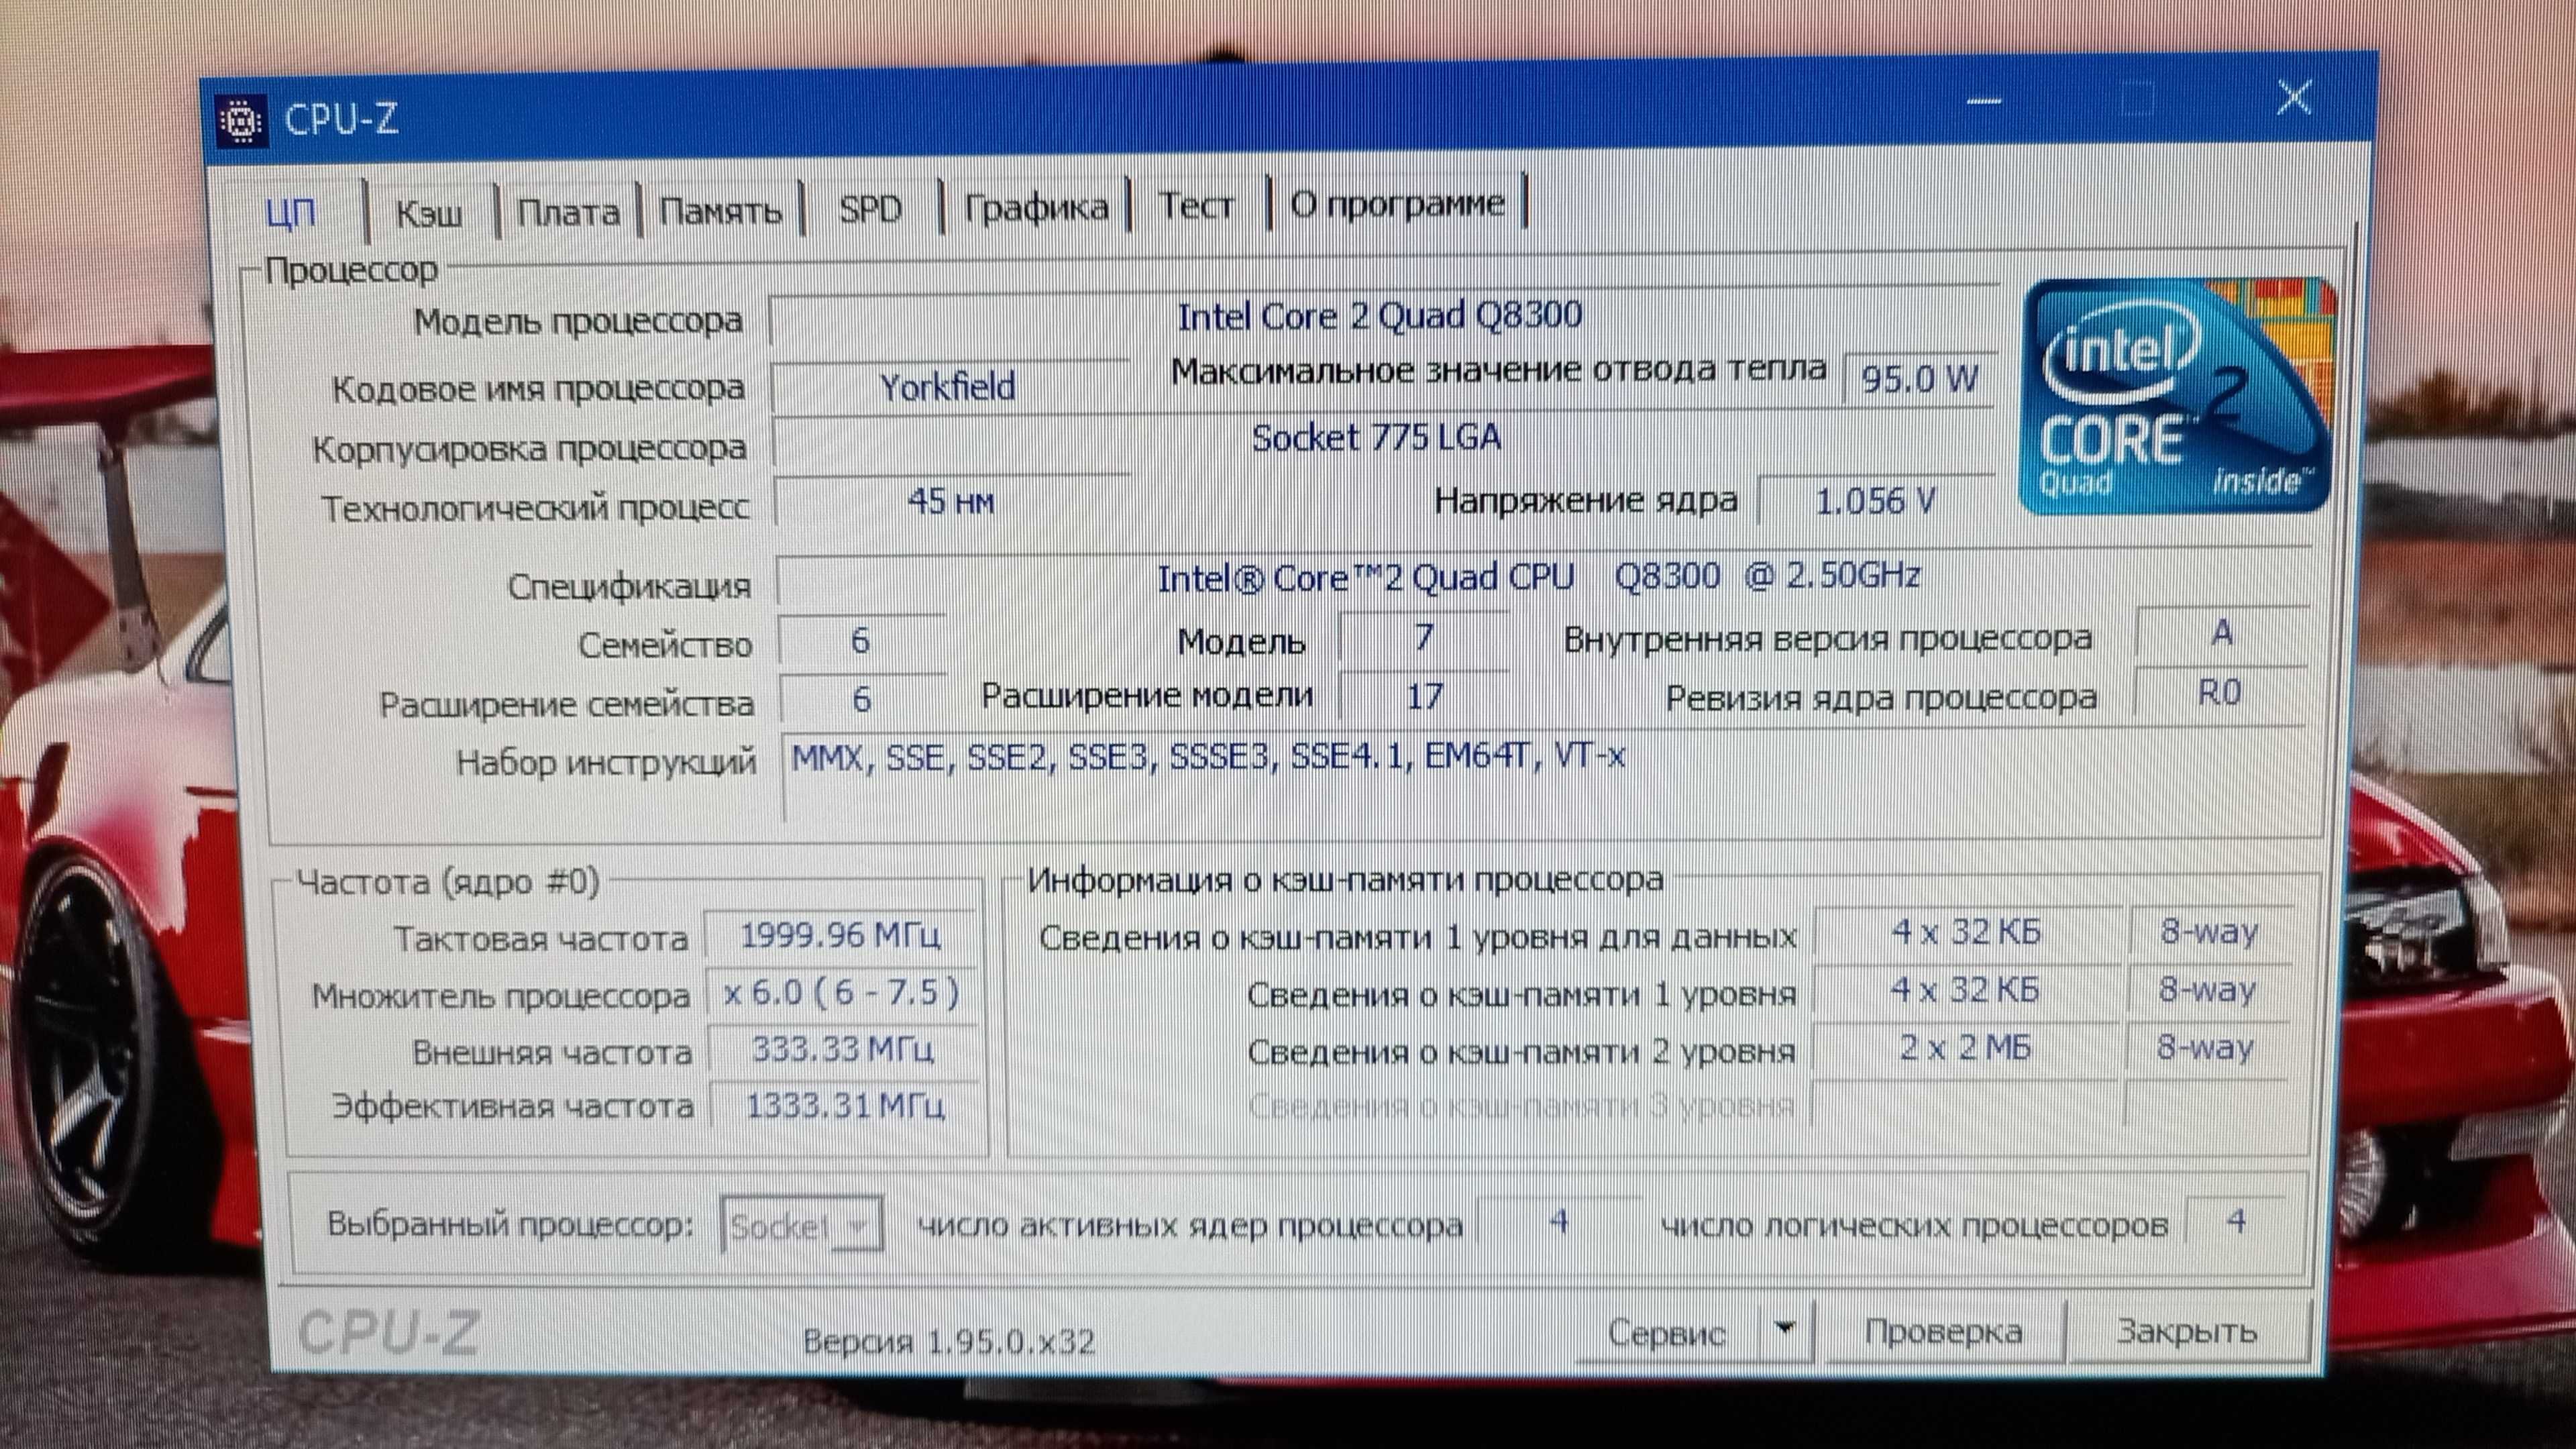Click the Сервис button
Viewport: 2576px width, 1449px height.
click(1667, 1332)
